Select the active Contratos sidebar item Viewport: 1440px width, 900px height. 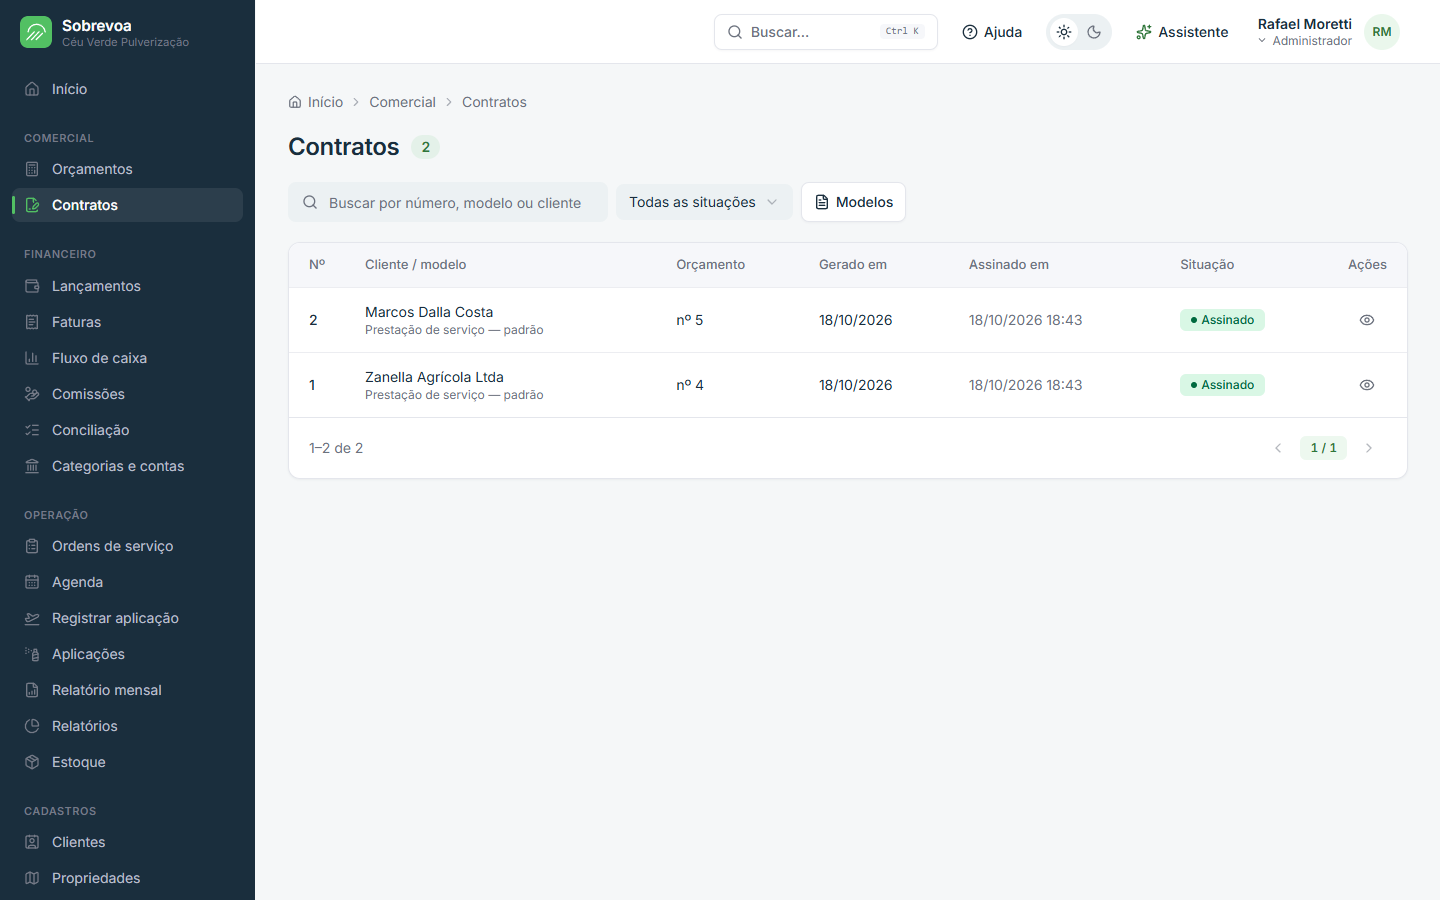pos(127,205)
